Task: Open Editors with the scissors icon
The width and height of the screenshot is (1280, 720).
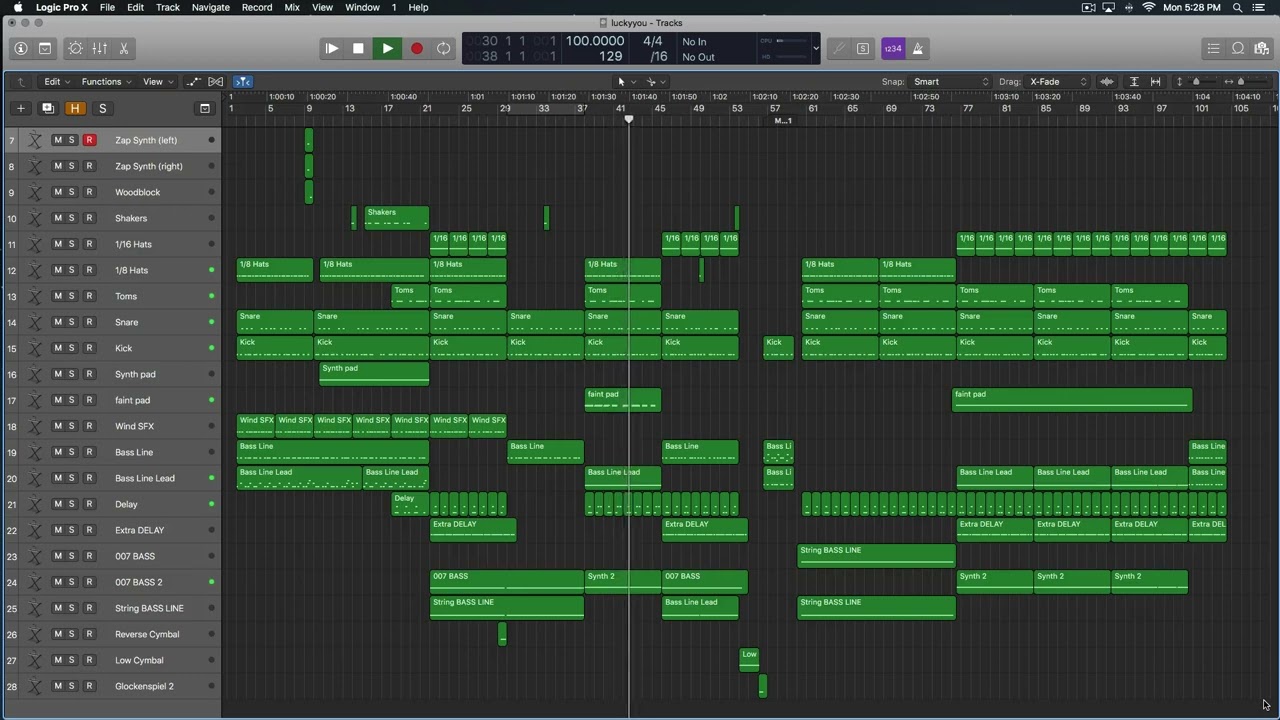Action: click(x=124, y=48)
